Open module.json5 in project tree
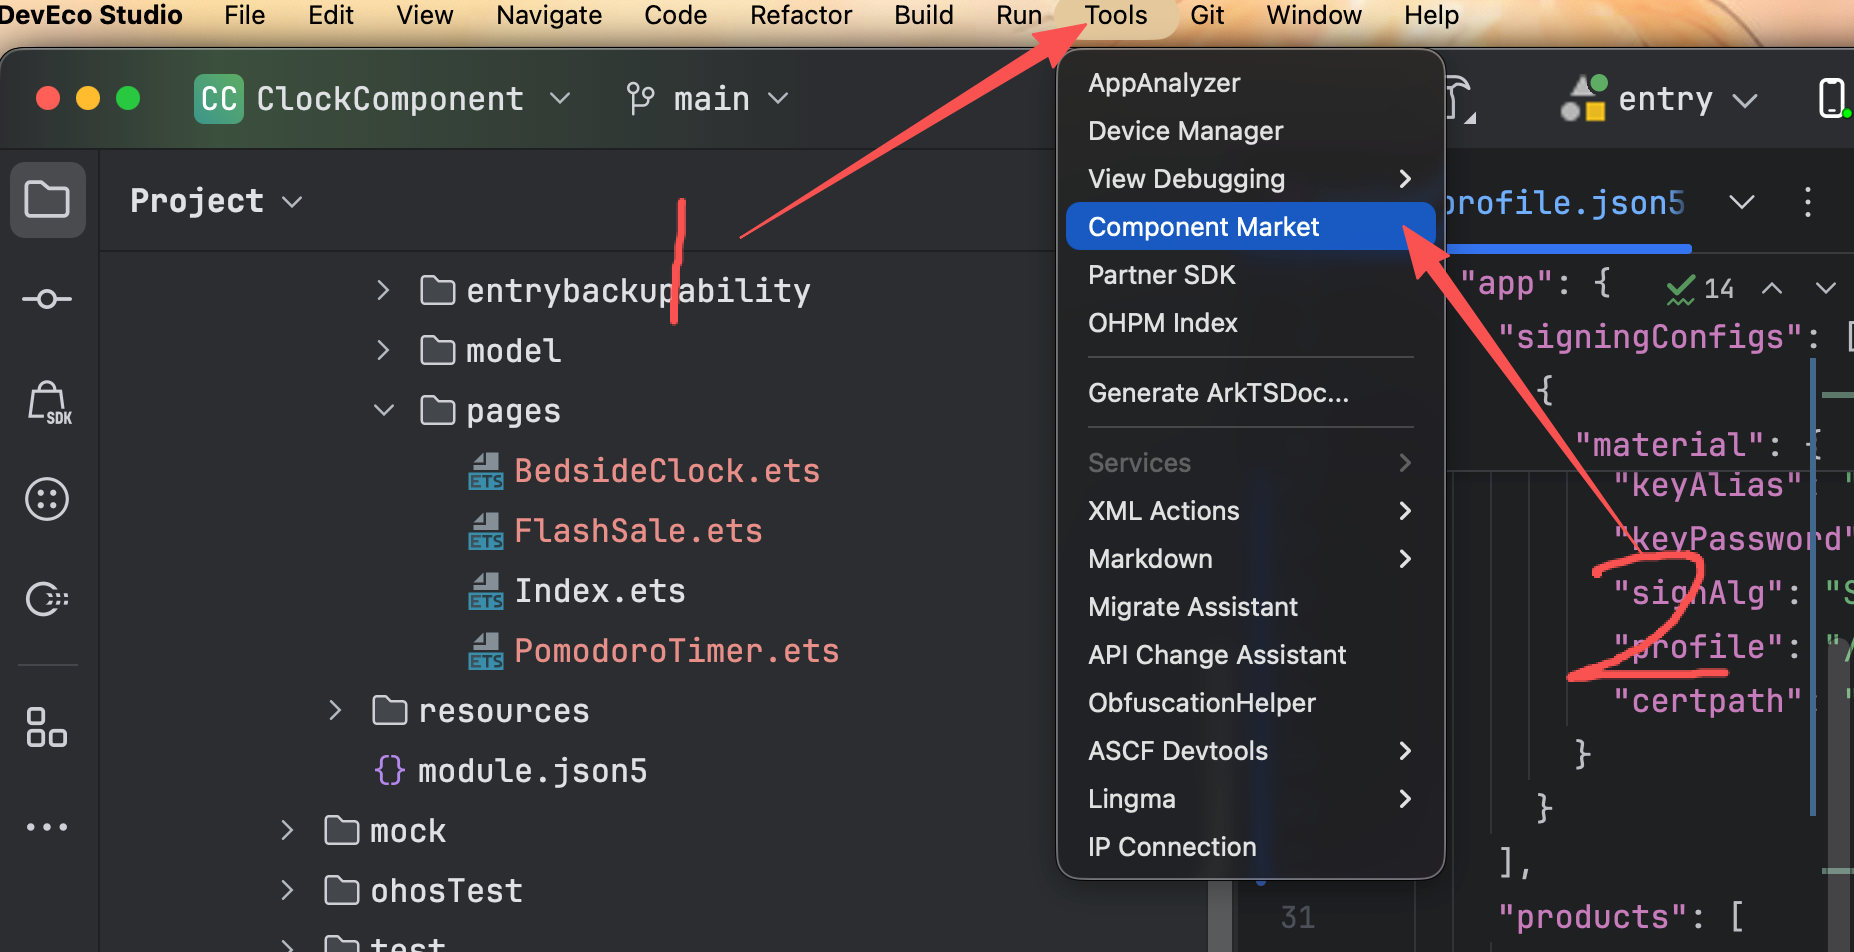Viewport: 1854px width, 952px height. tap(532, 771)
